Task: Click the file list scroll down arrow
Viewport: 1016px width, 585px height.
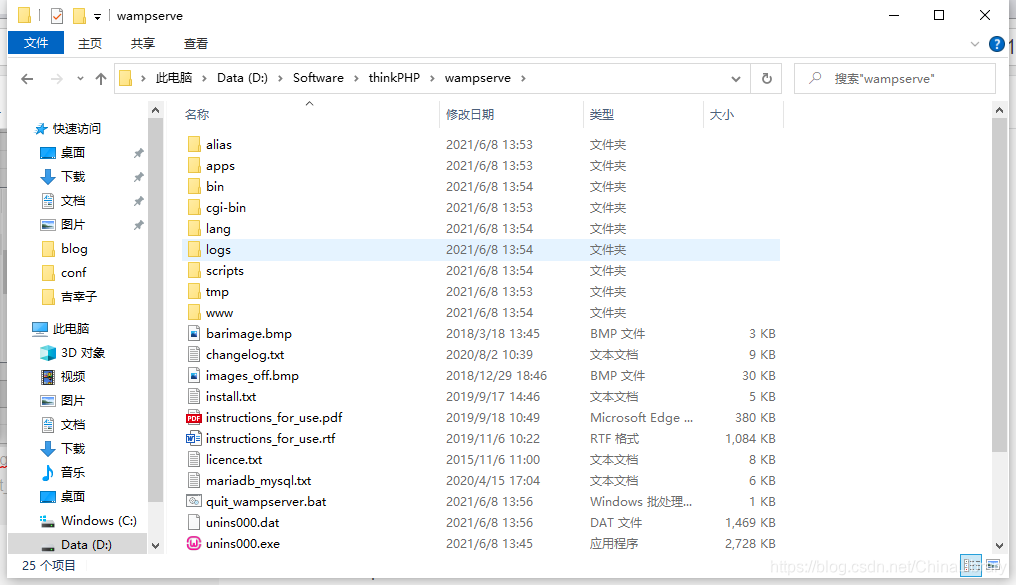Action: [999, 545]
